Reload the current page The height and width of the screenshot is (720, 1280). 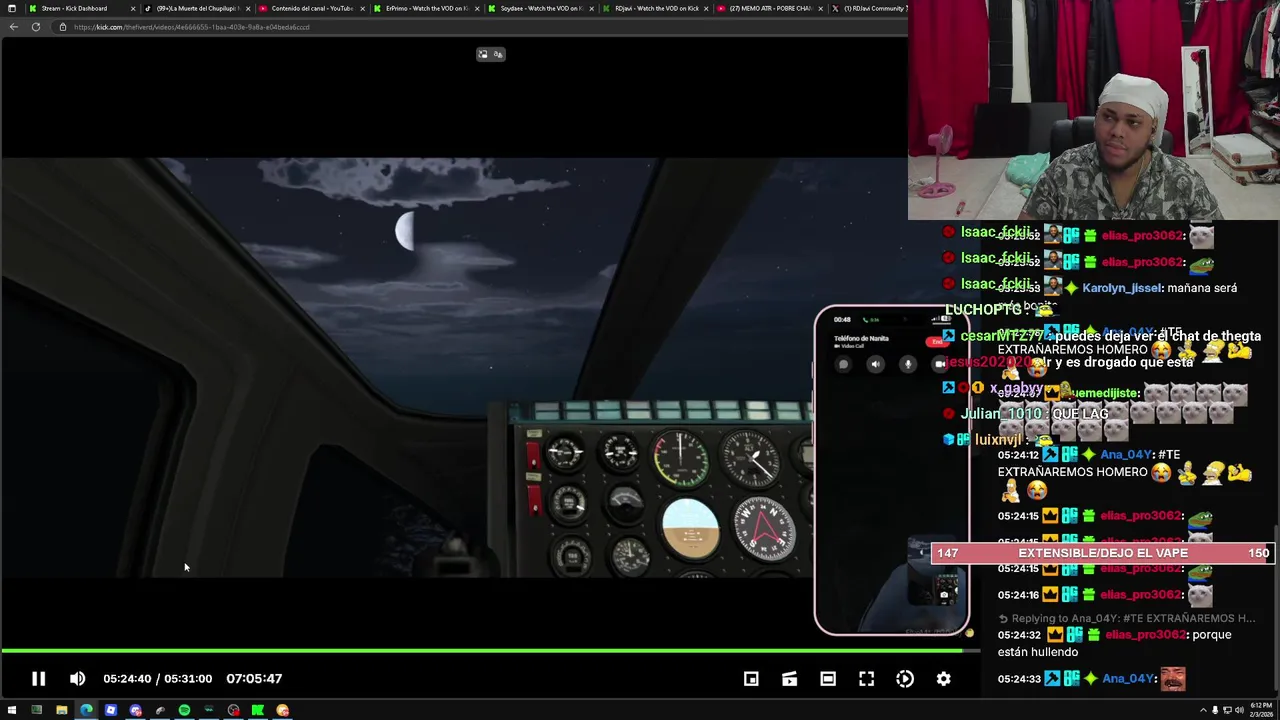(36, 27)
